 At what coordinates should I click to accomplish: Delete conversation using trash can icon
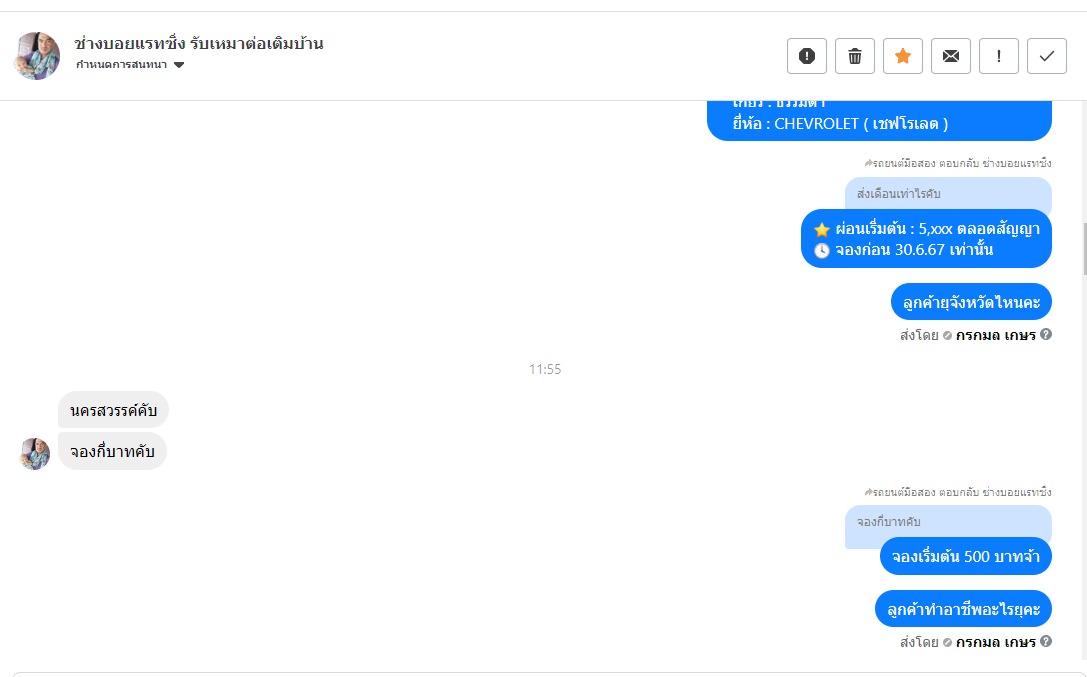point(855,56)
